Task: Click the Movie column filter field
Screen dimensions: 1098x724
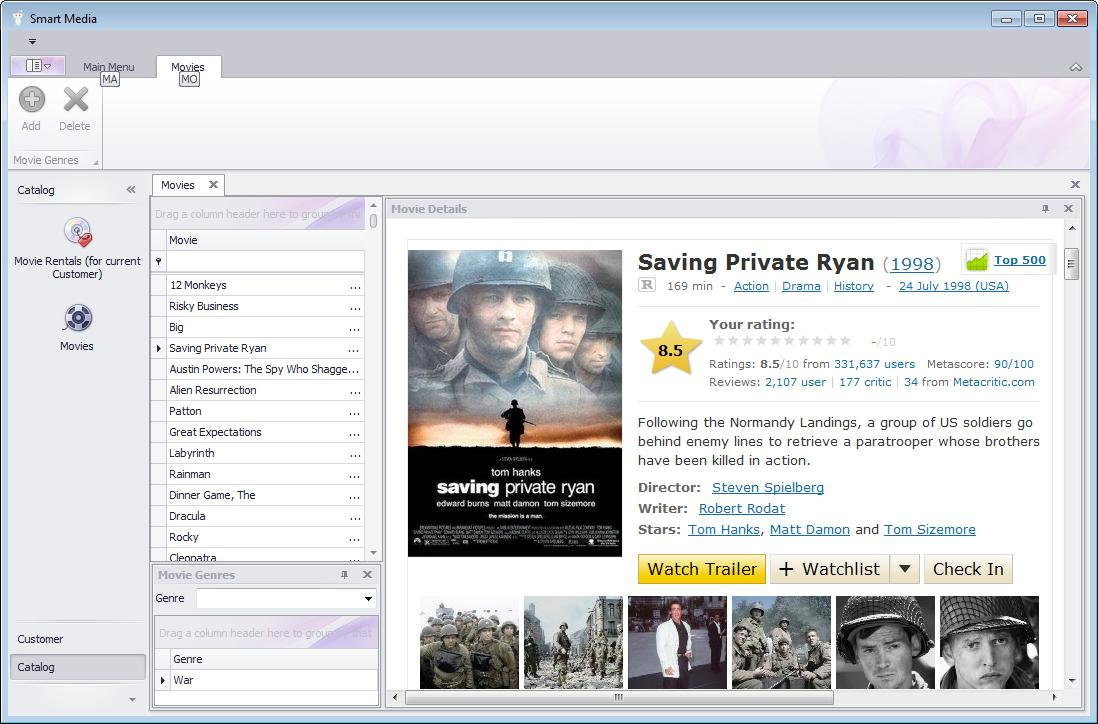Action: [265, 261]
